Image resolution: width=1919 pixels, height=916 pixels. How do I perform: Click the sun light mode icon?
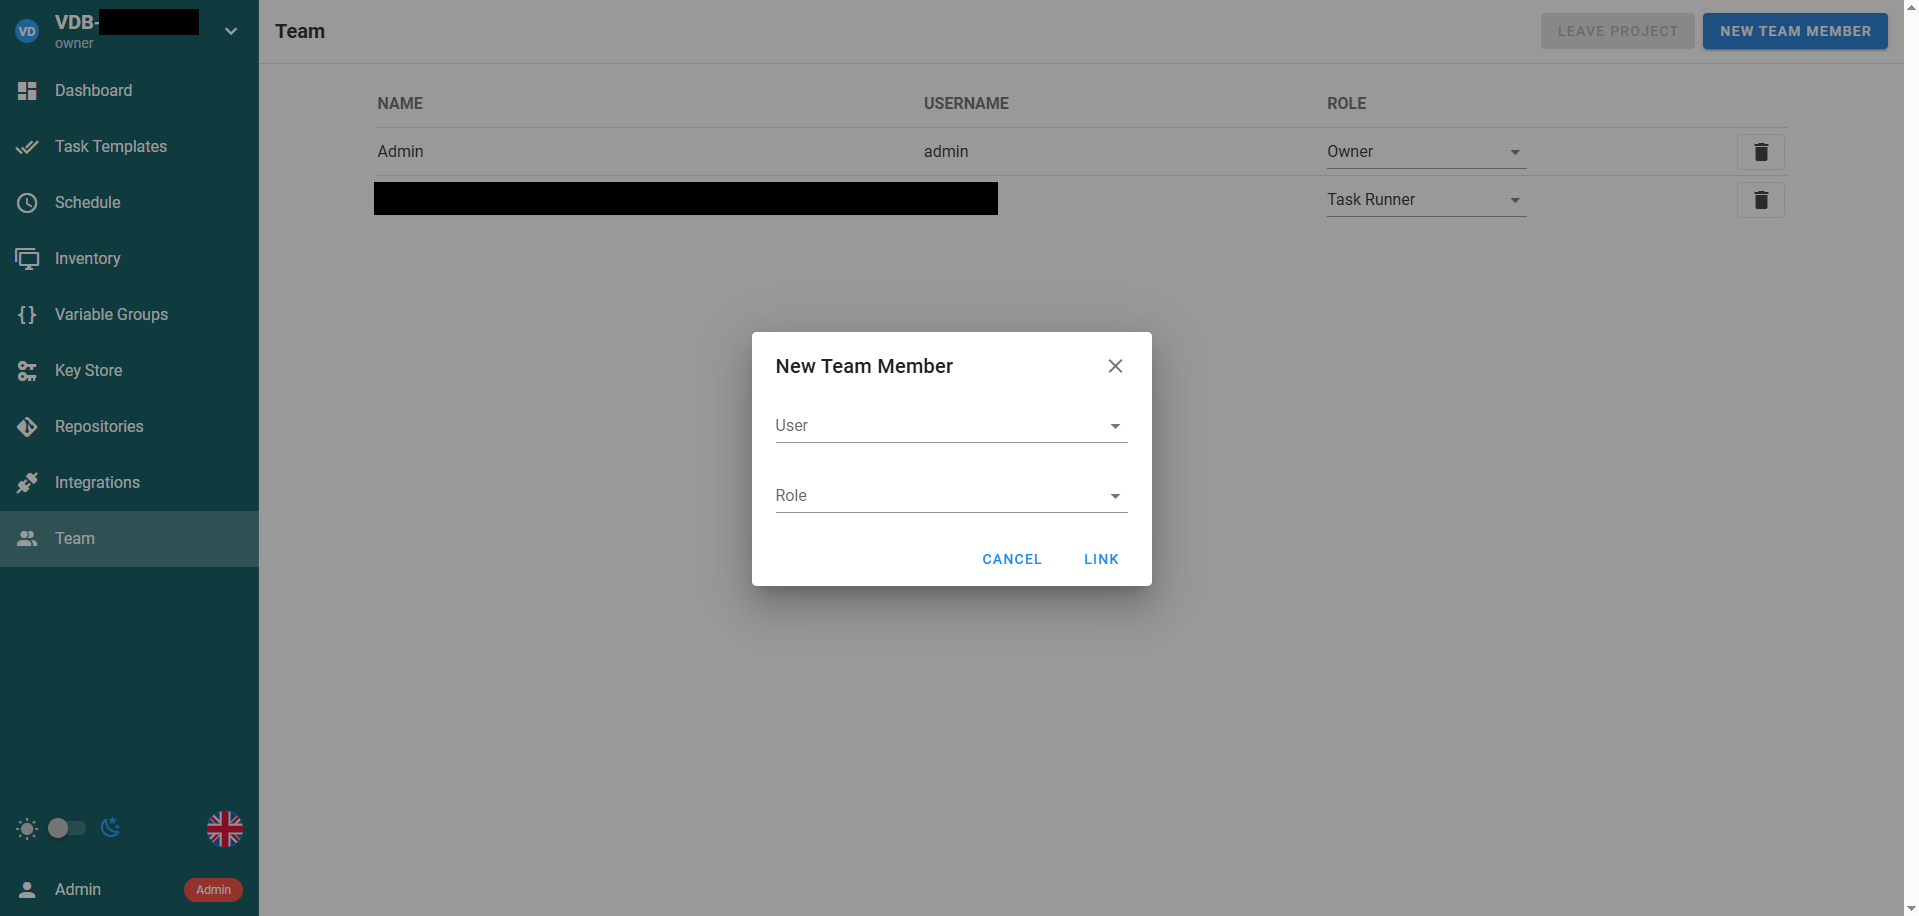pyautogui.click(x=27, y=829)
